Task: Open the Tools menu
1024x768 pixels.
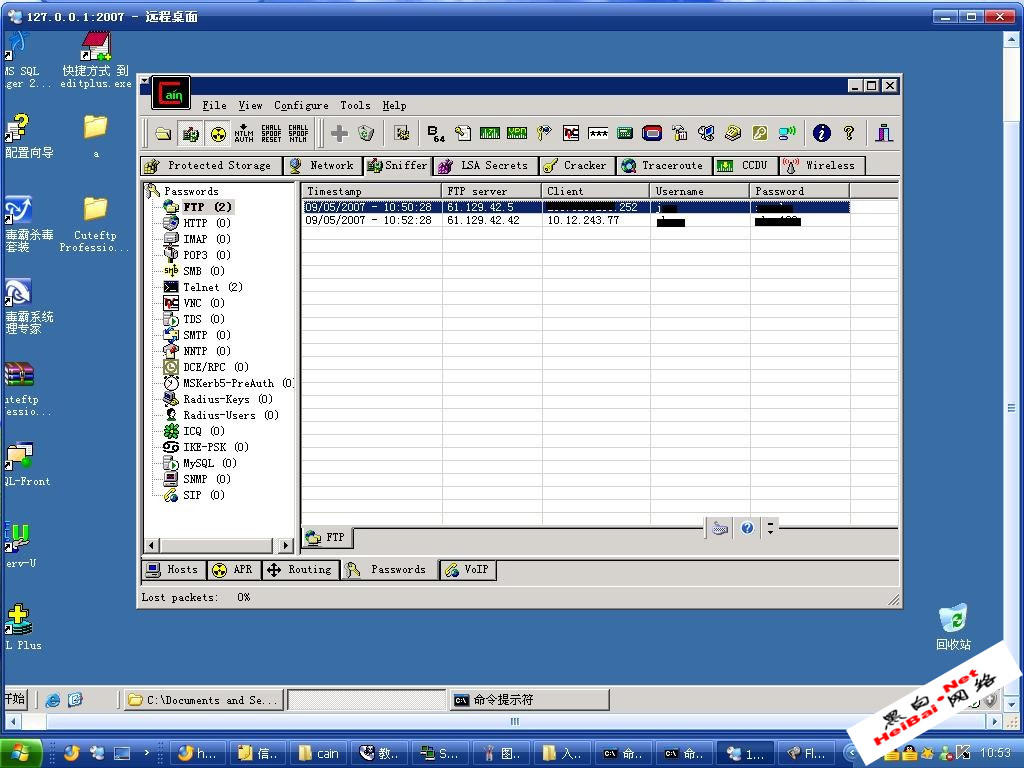Action: pos(355,106)
